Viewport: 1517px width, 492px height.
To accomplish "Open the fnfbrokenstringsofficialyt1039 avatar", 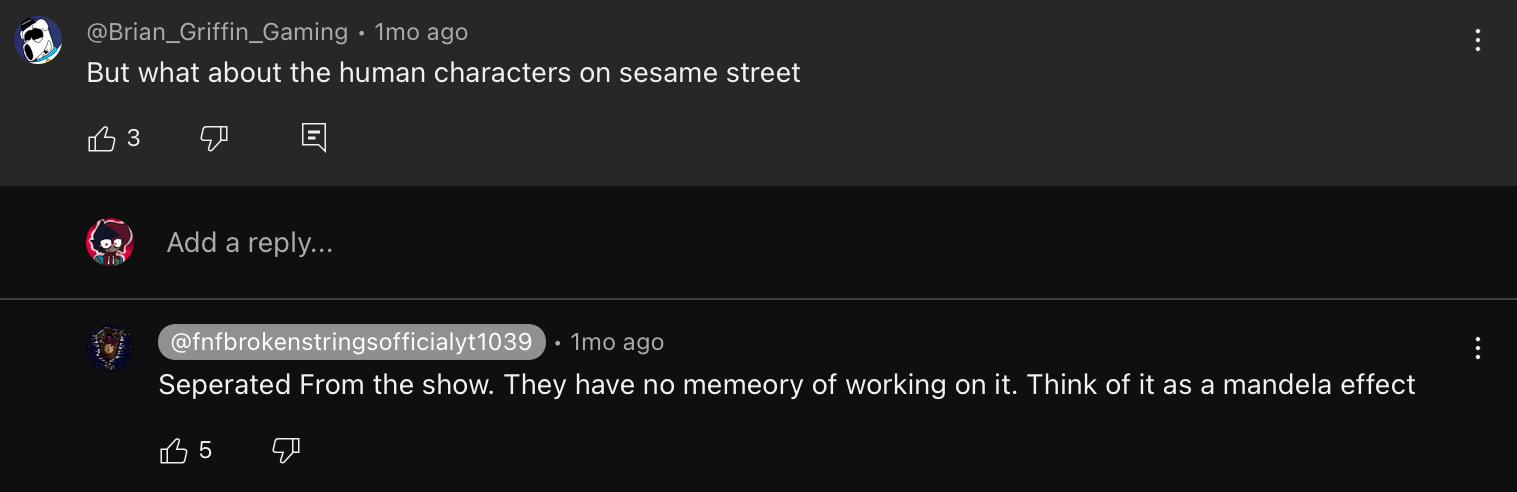I will pos(110,347).
